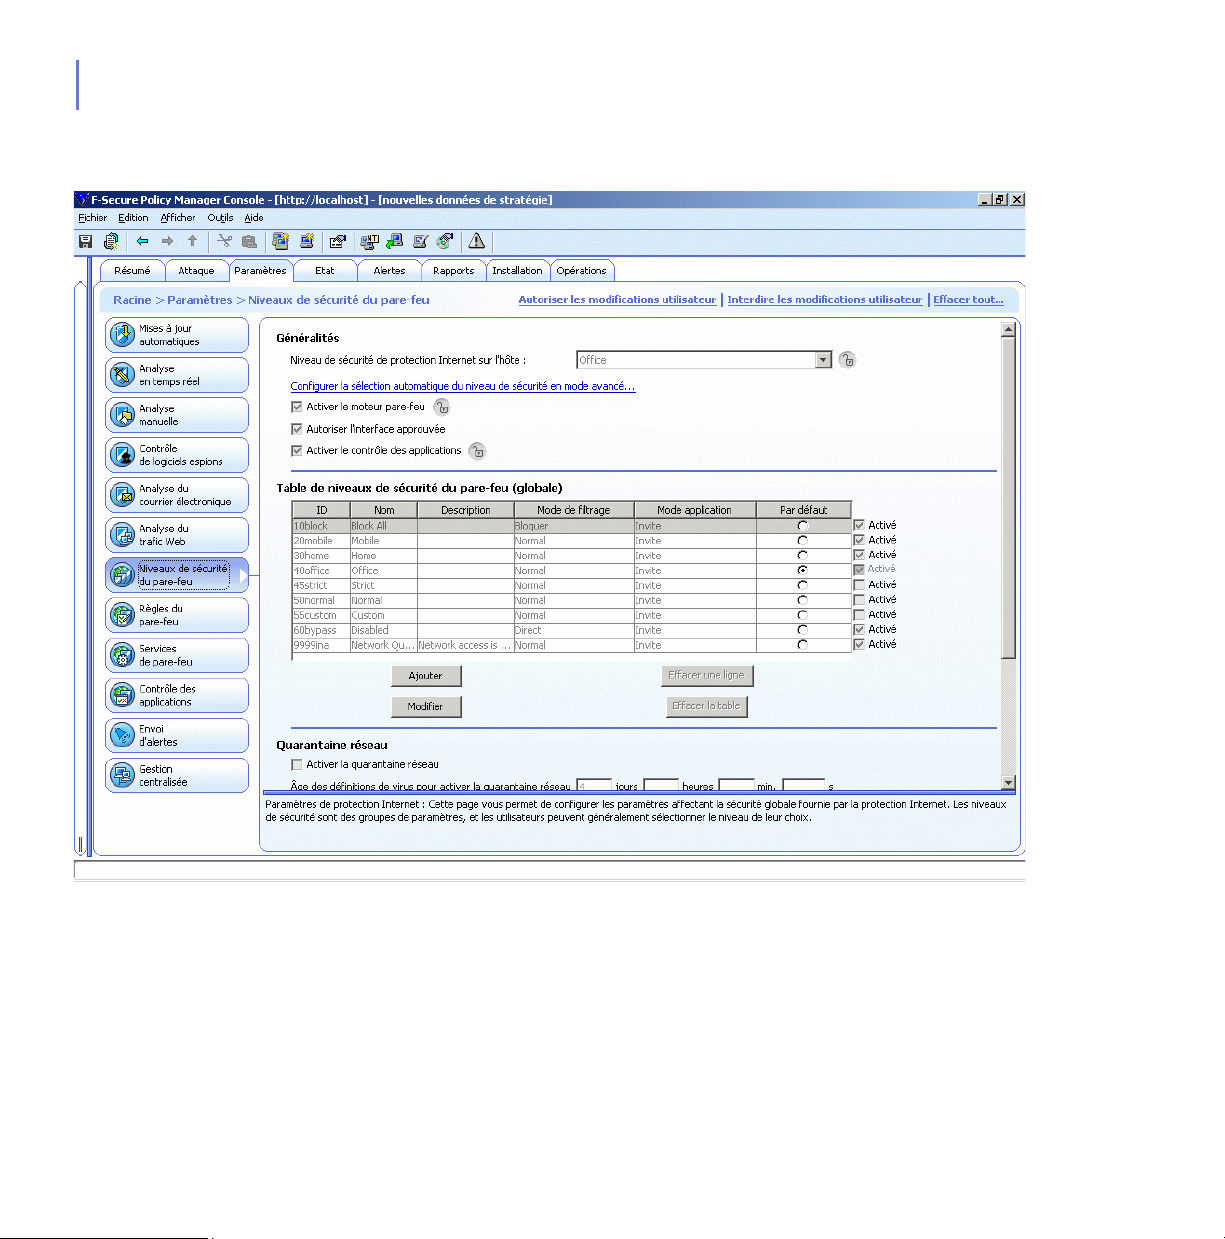
Task: Click the Analyse manuelle sidebar icon
Action: (x=122, y=415)
